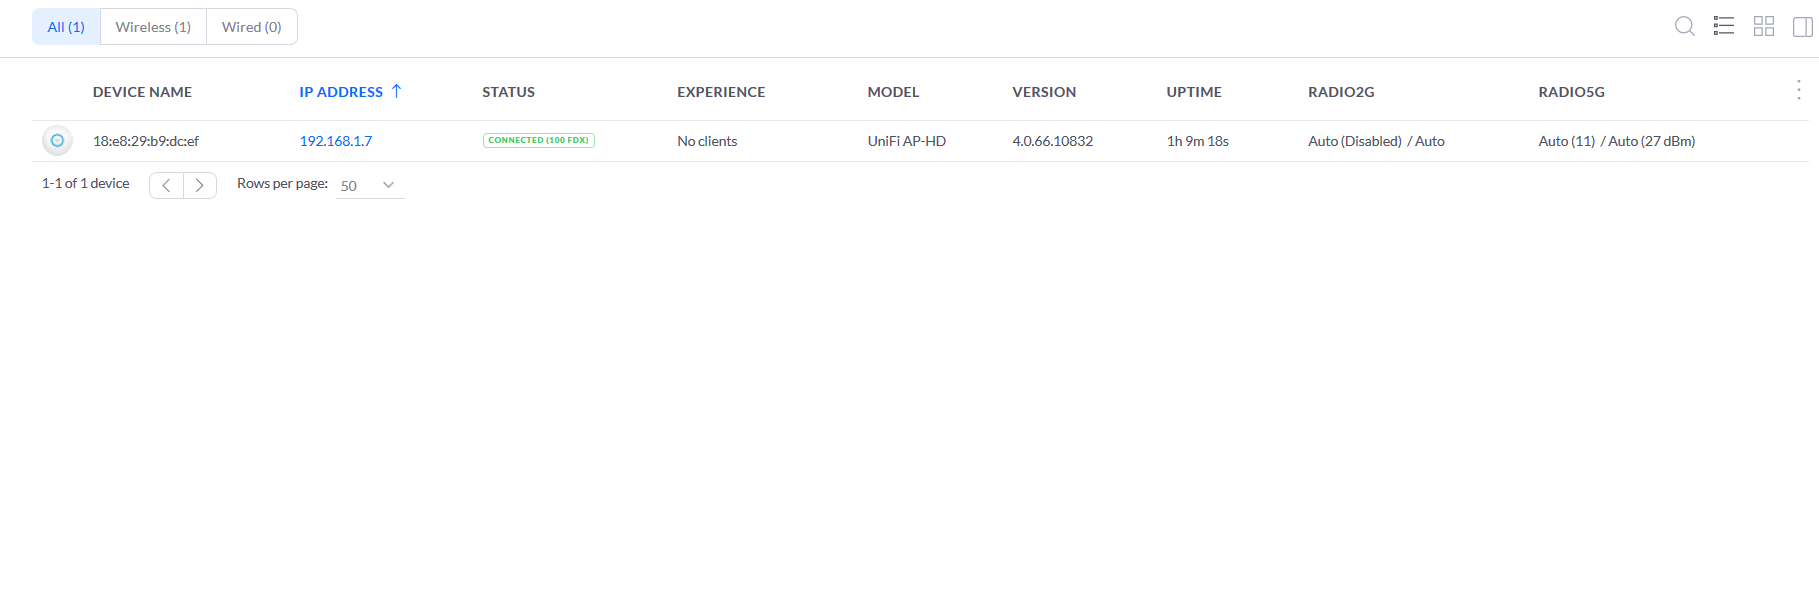Sort by Status column
The width and height of the screenshot is (1819, 613).
[508, 92]
